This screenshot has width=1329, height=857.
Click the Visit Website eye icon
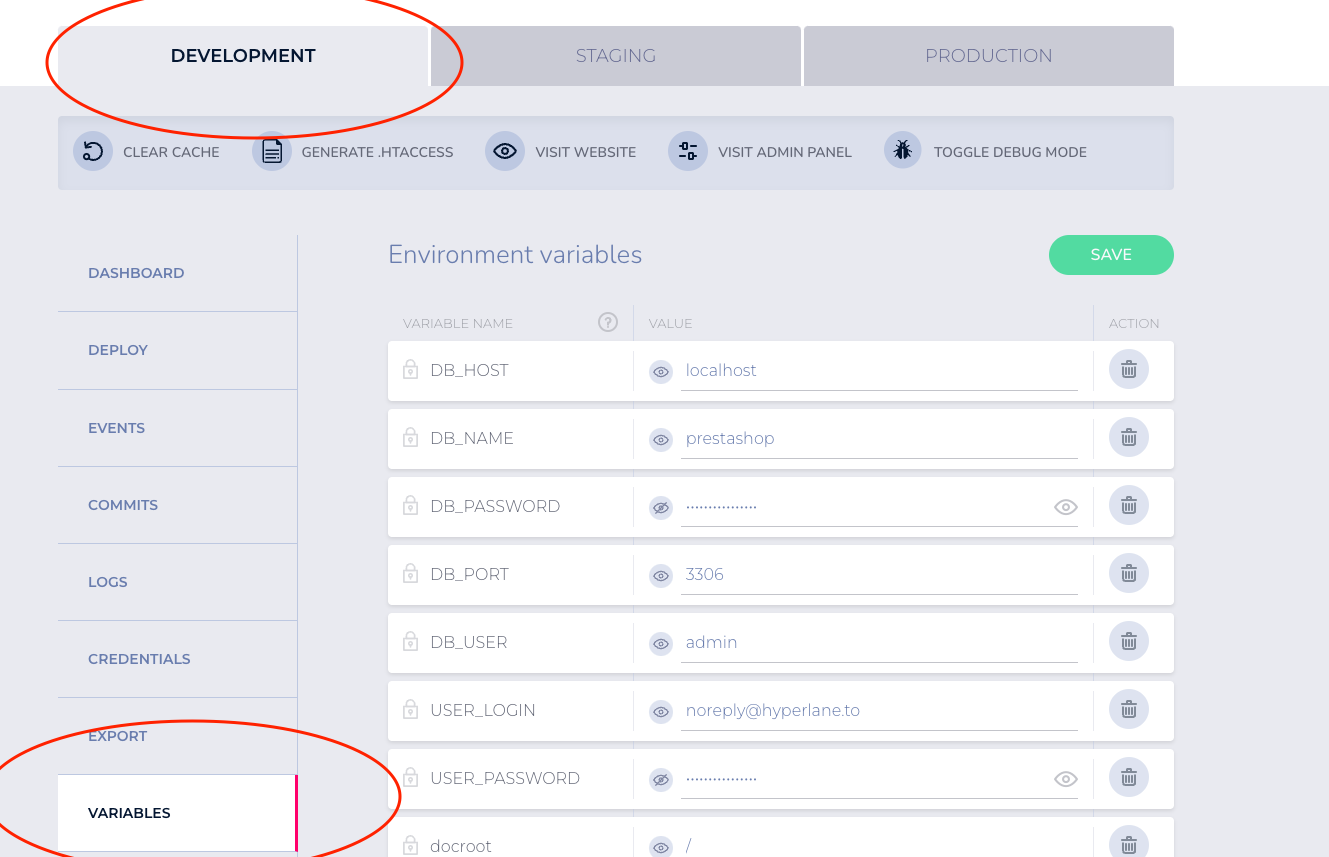(x=505, y=152)
